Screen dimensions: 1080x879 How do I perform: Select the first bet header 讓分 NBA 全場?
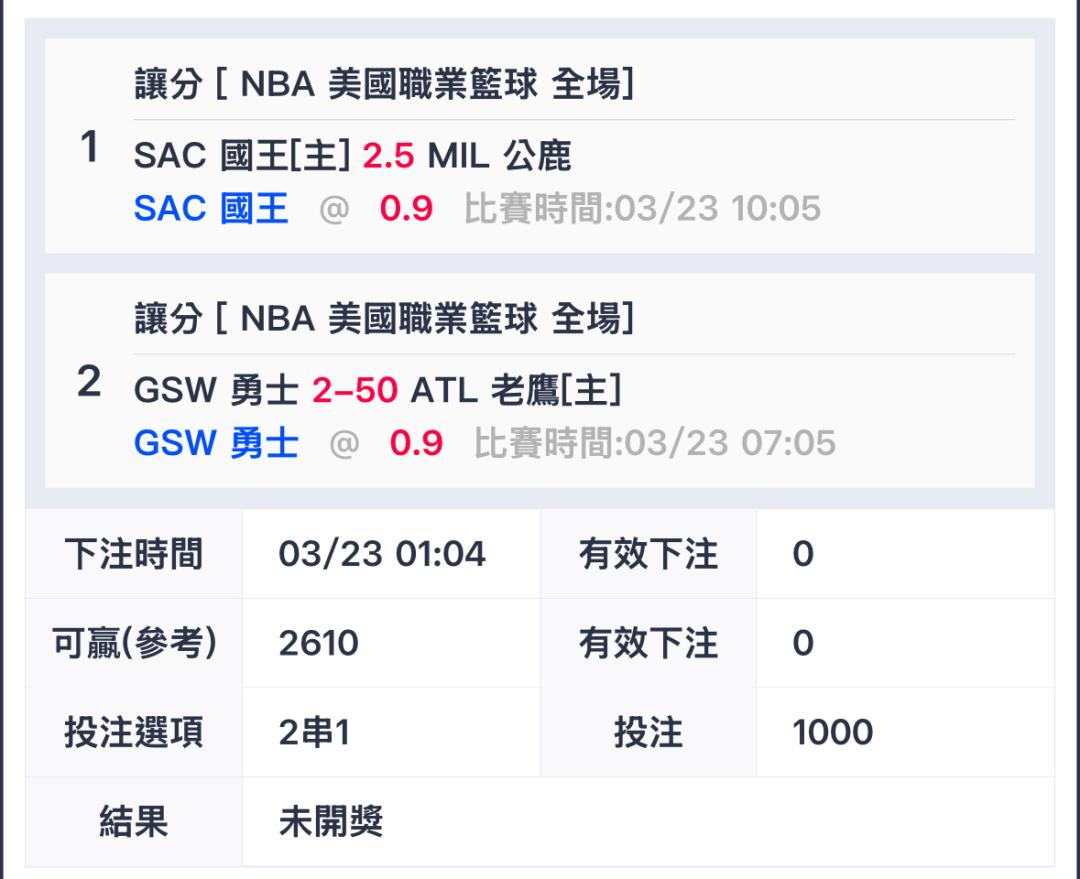pyautogui.click(x=384, y=84)
